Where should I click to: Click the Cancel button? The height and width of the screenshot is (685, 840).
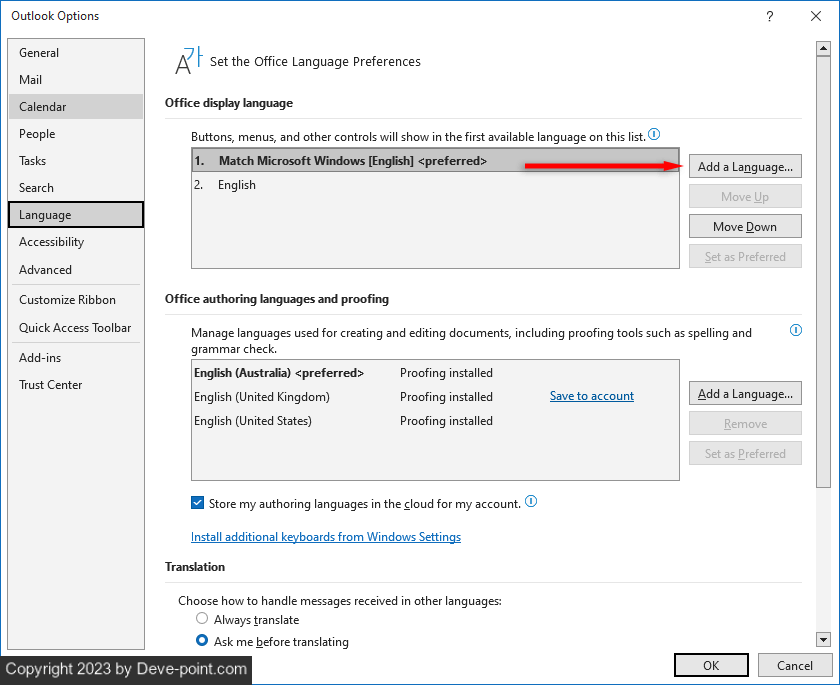point(795,665)
